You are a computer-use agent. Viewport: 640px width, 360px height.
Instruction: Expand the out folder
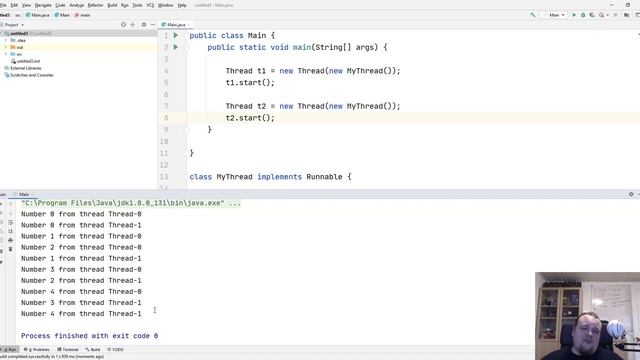point(6,47)
